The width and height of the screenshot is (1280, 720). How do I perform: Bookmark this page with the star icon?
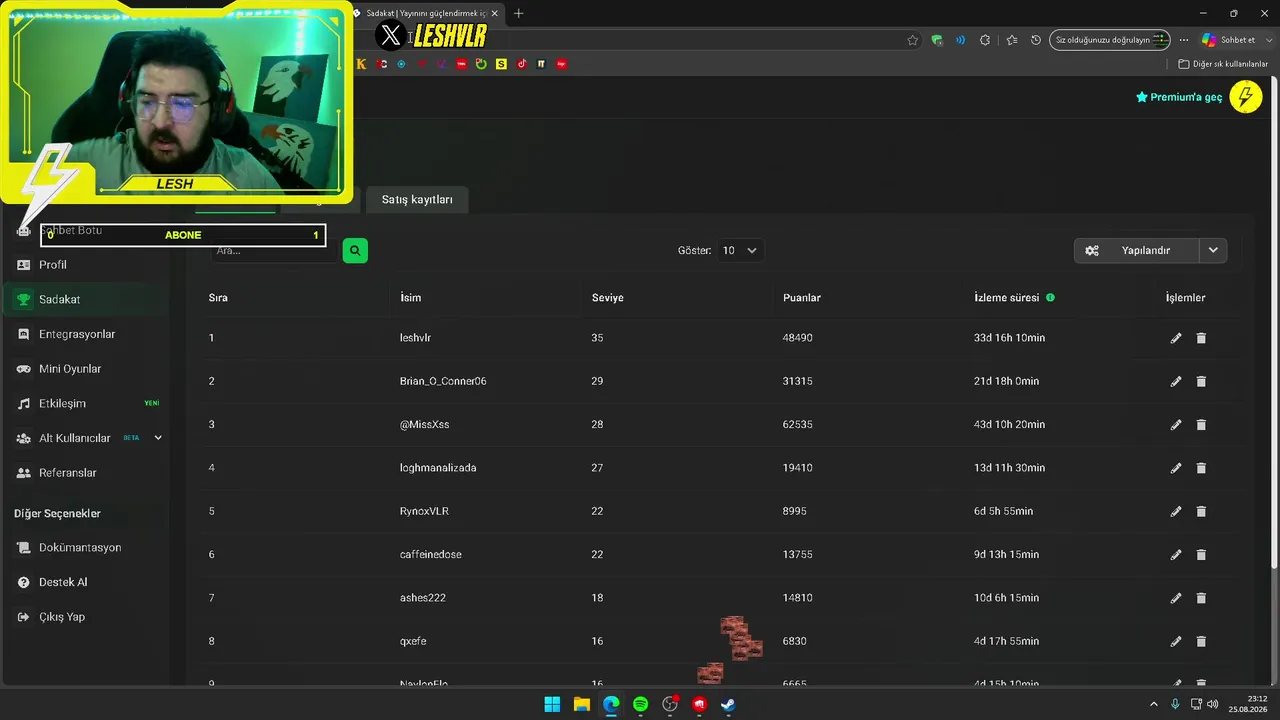pos(912,40)
